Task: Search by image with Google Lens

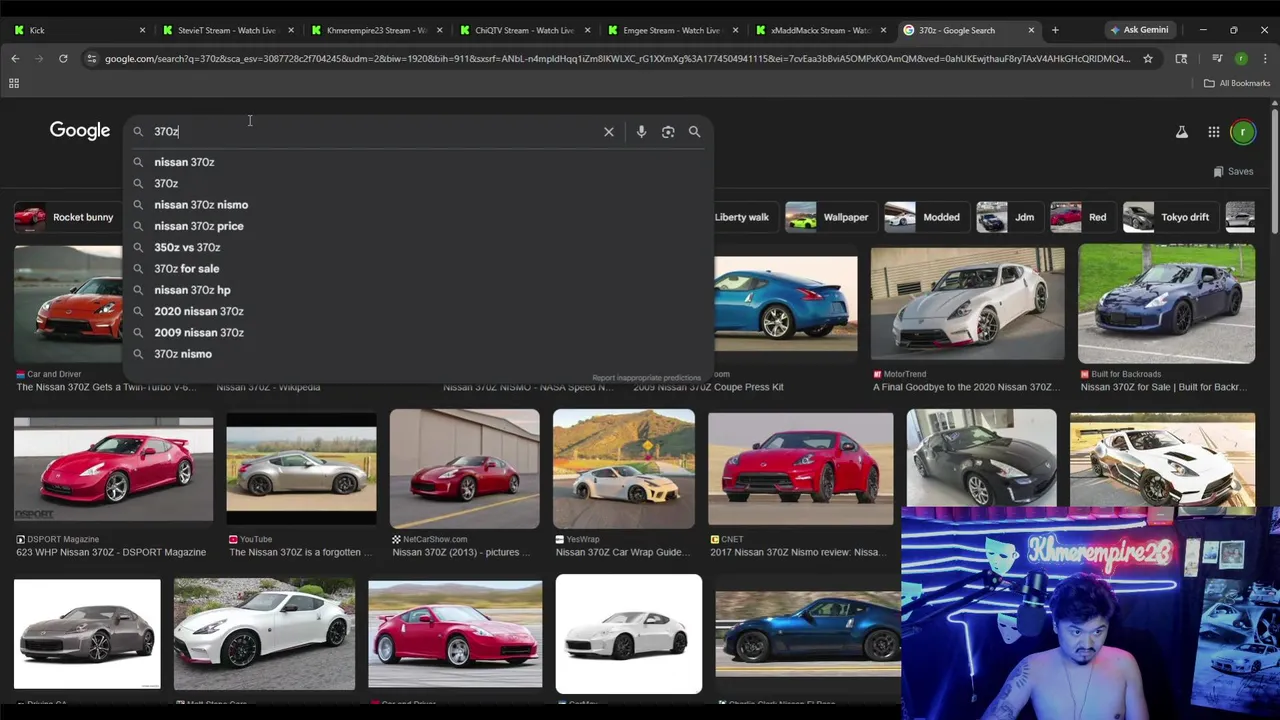Action: (668, 132)
